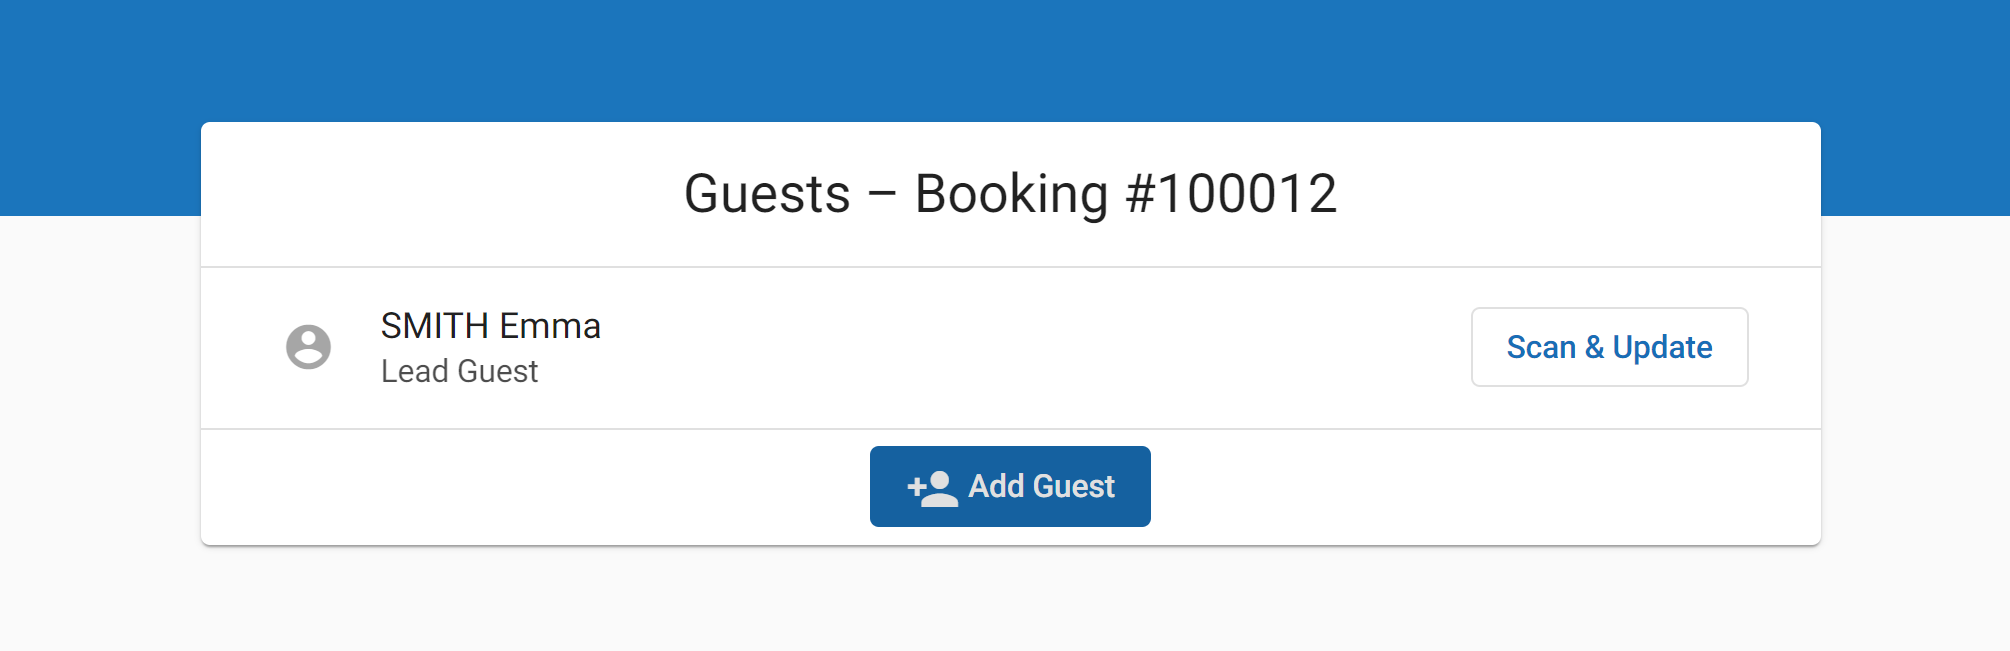Click the surname SMITH in the guest row
Screen dimensions: 2010x651
434,326
